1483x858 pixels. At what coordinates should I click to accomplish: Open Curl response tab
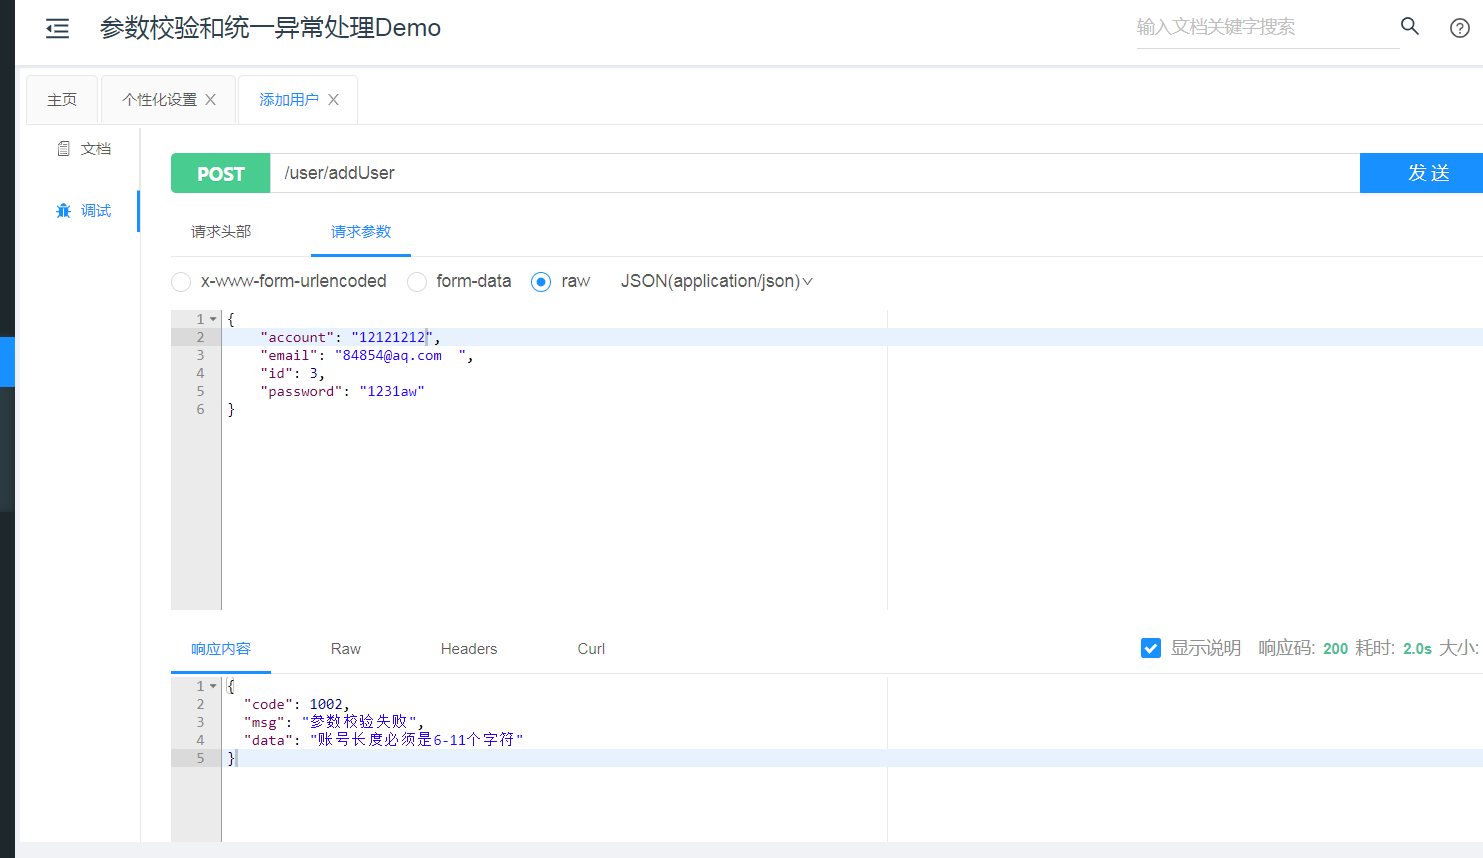pos(591,649)
